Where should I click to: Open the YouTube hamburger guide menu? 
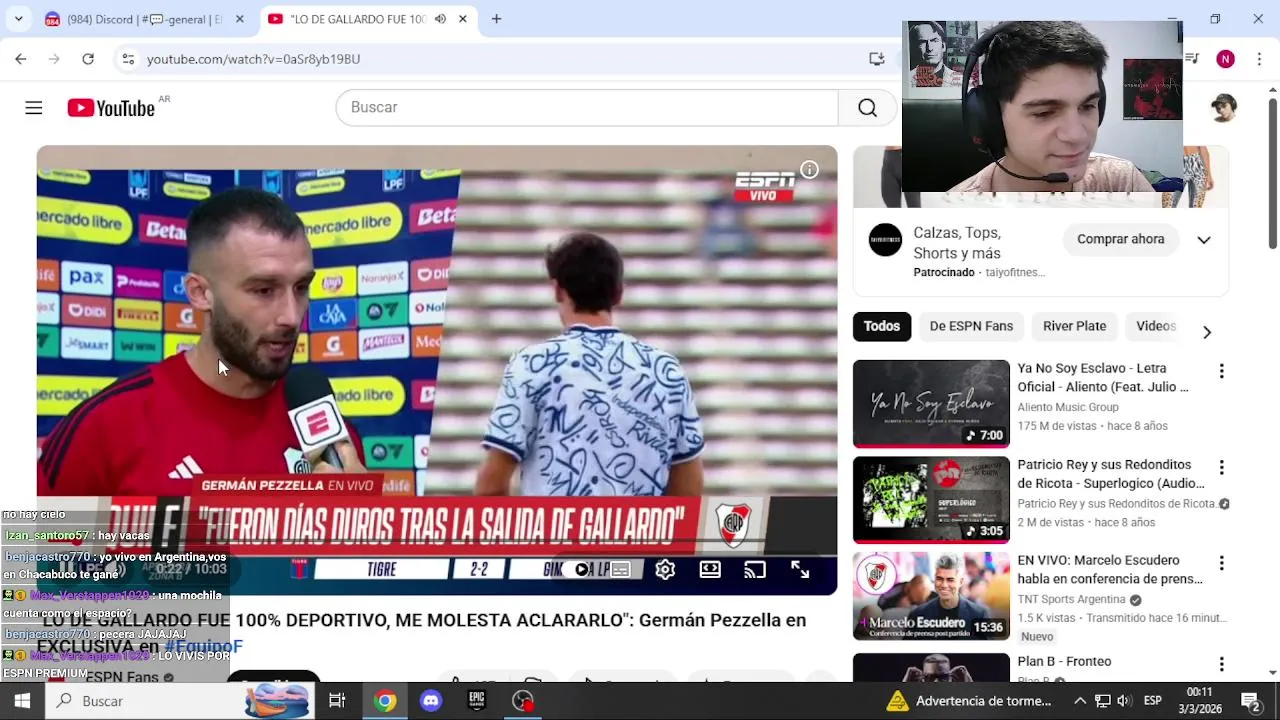pos(34,108)
